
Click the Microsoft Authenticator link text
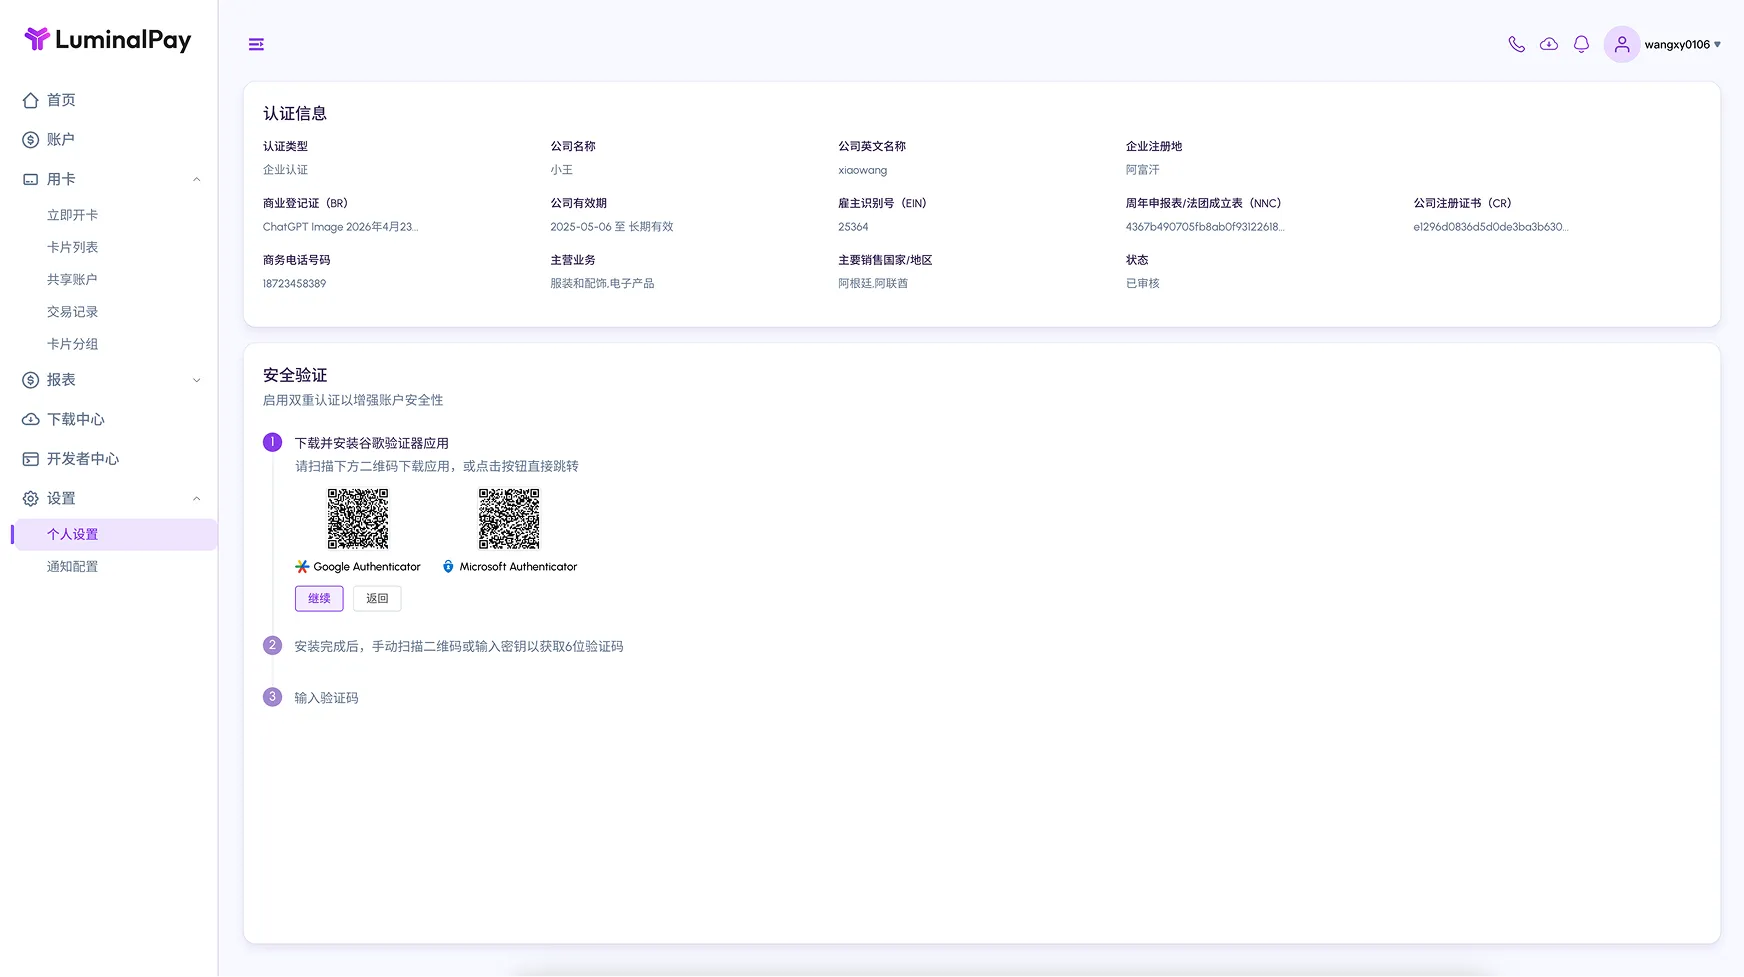(518, 566)
